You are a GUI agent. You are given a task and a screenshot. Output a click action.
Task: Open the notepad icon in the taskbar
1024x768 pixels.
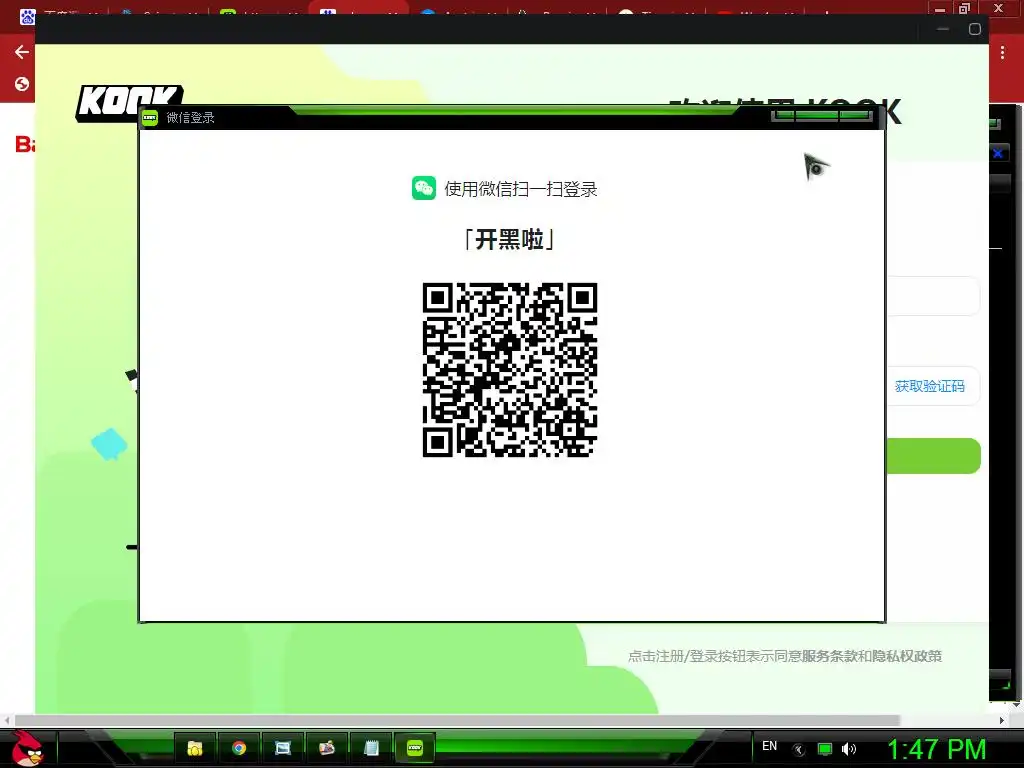click(371, 748)
